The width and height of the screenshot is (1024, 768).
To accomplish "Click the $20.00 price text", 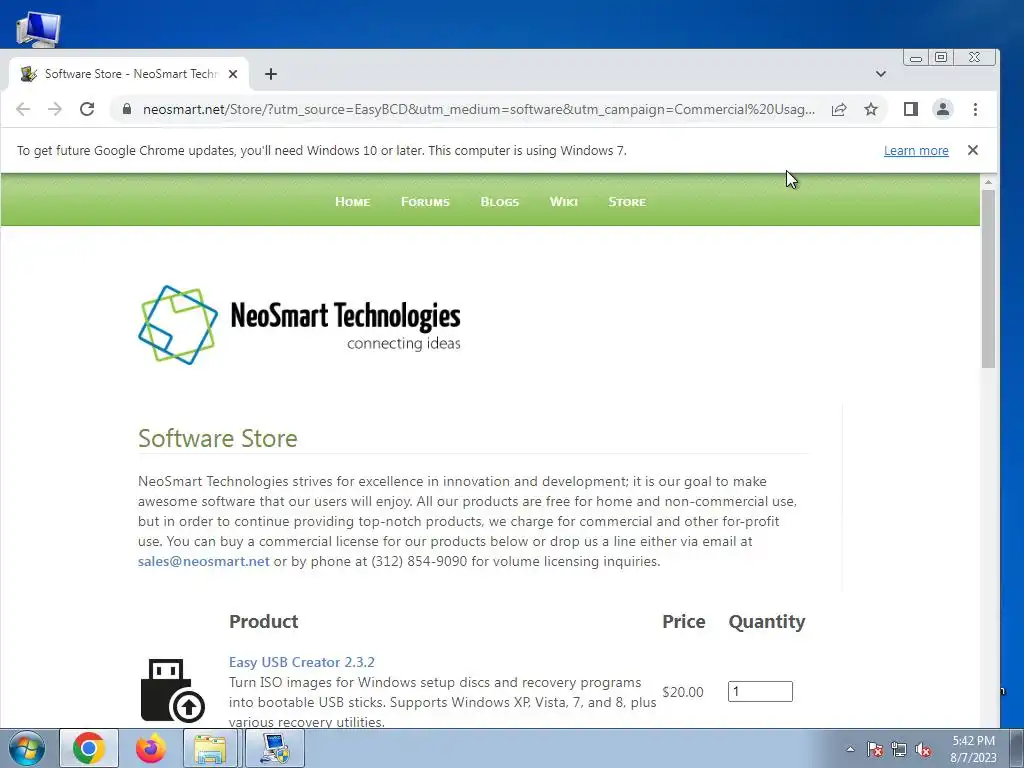I will tap(682, 692).
